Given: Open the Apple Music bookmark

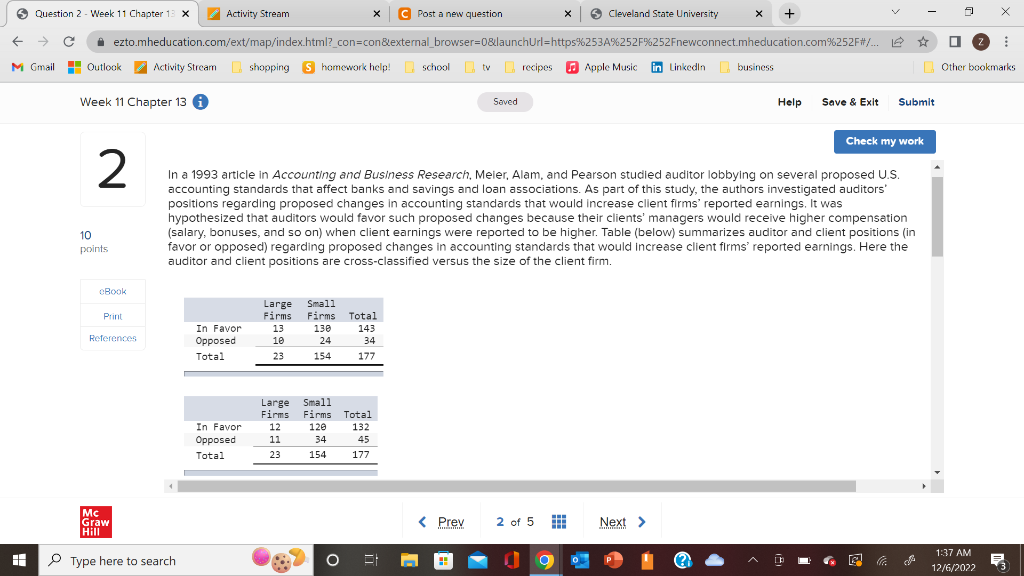Looking at the screenshot, I should point(601,67).
